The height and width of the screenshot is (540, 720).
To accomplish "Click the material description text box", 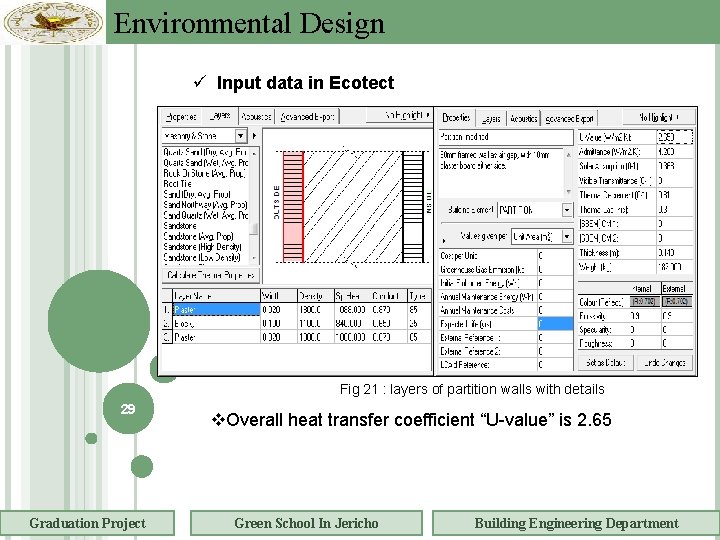I will (x=501, y=174).
